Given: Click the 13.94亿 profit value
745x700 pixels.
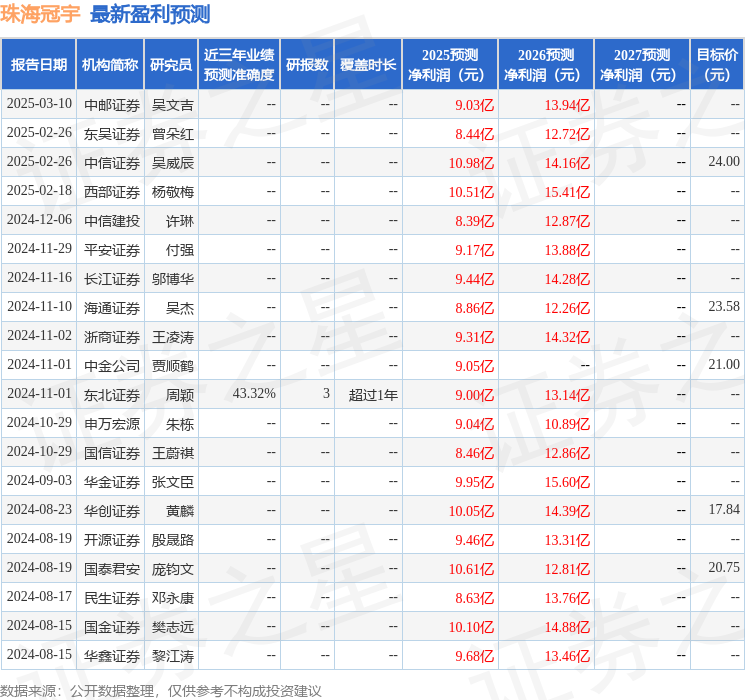Looking at the screenshot, I should (x=567, y=105).
